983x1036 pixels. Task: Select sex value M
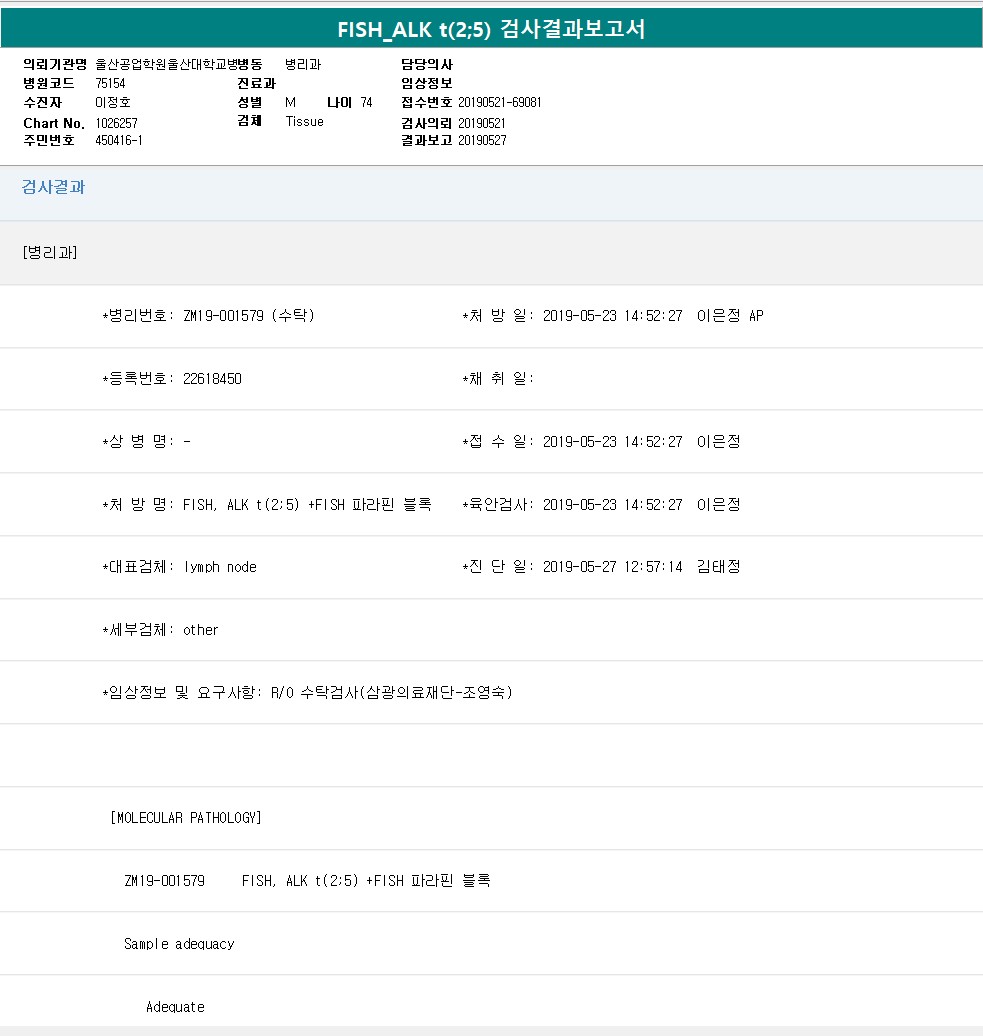(290, 102)
